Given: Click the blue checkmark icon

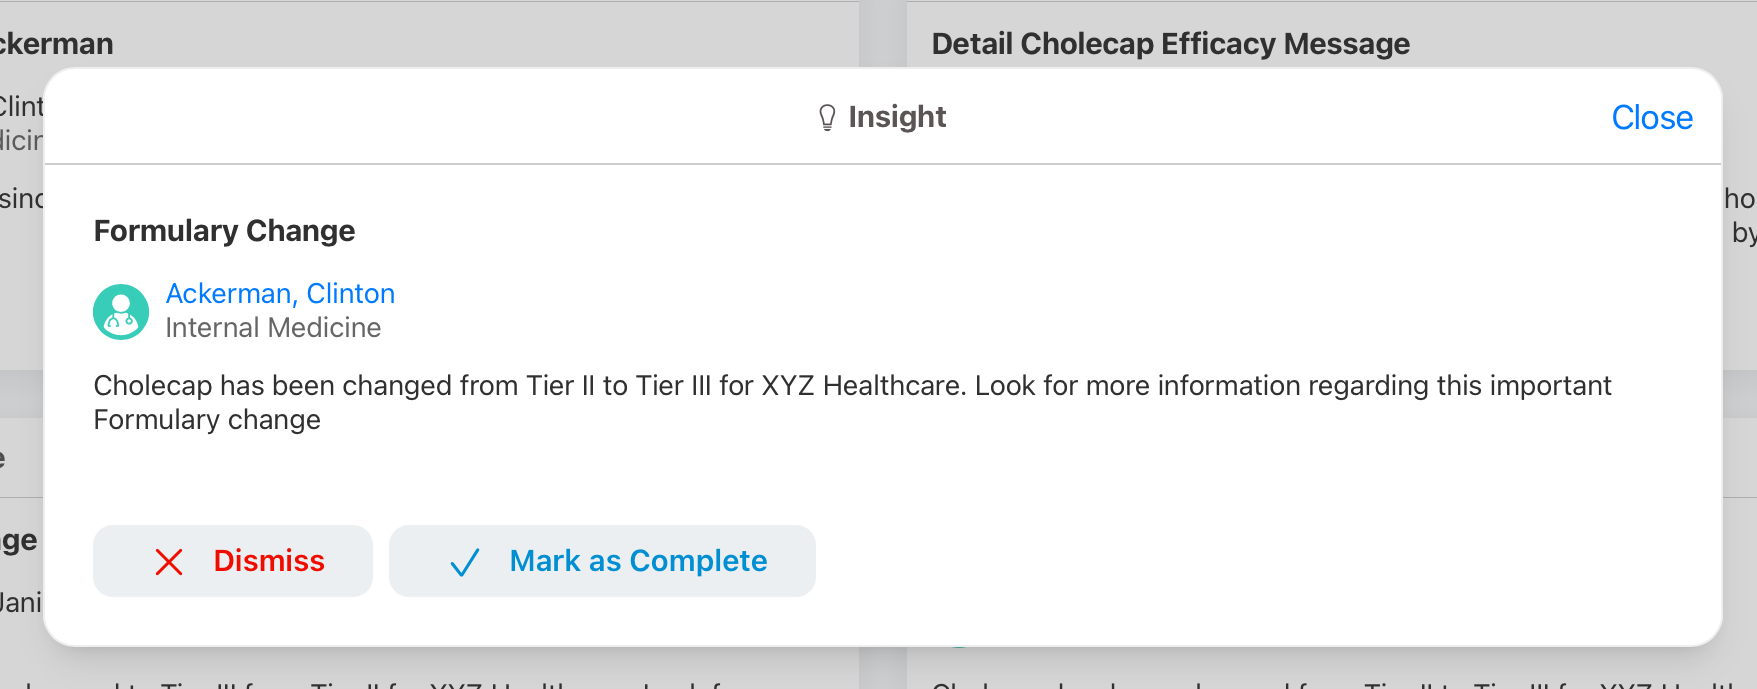Looking at the screenshot, I should 465,562.
